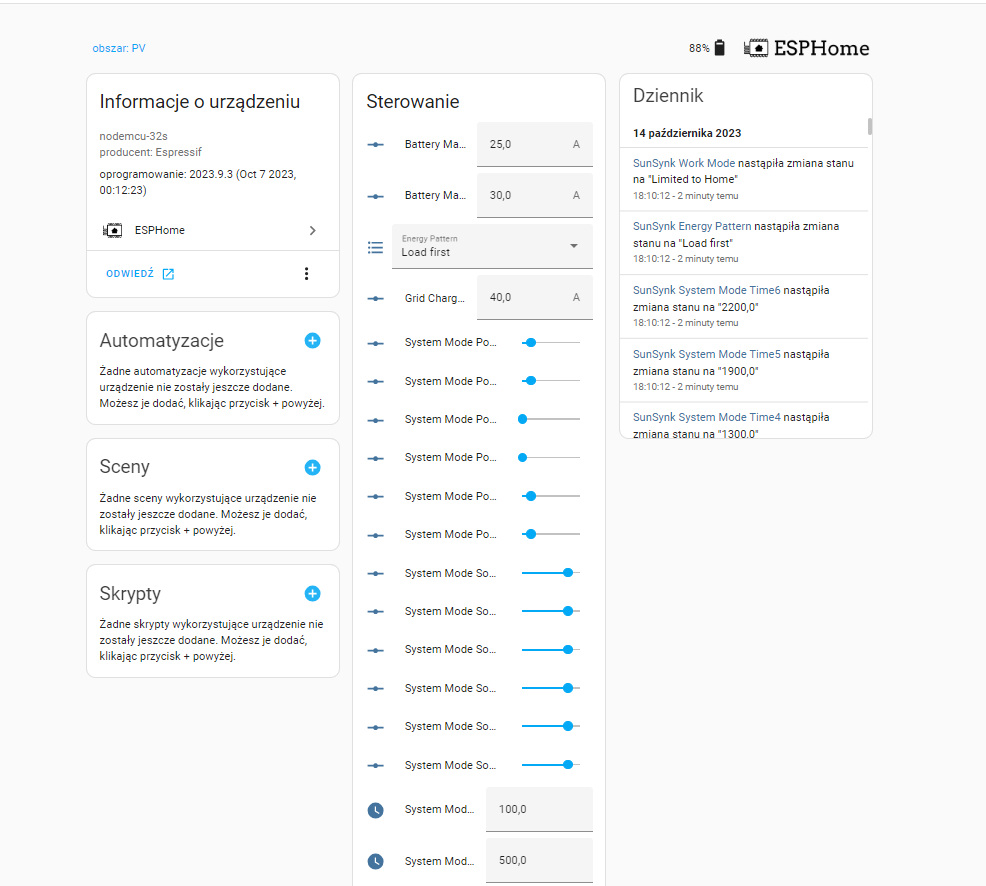
Task: Click the plus icon in the Skrypty card
Action: point(312,594)
